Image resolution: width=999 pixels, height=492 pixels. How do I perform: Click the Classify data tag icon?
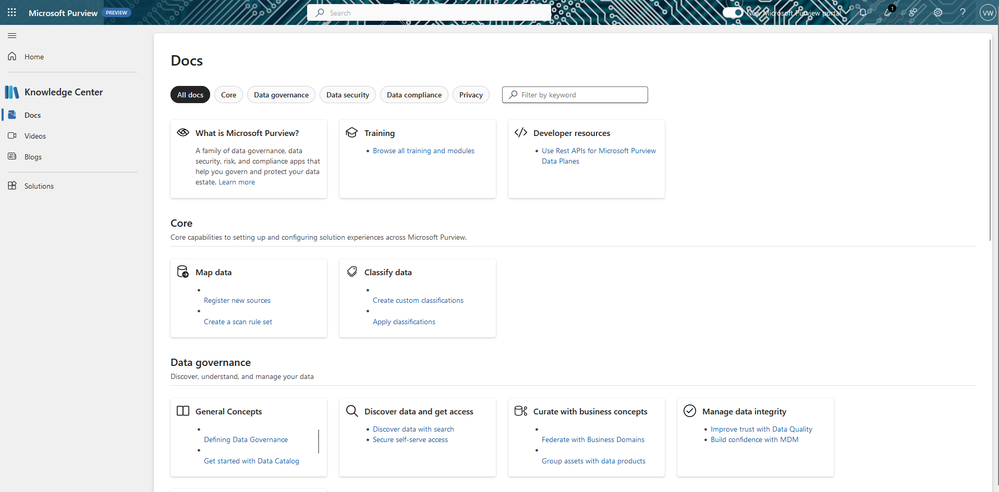pos(352,271)
